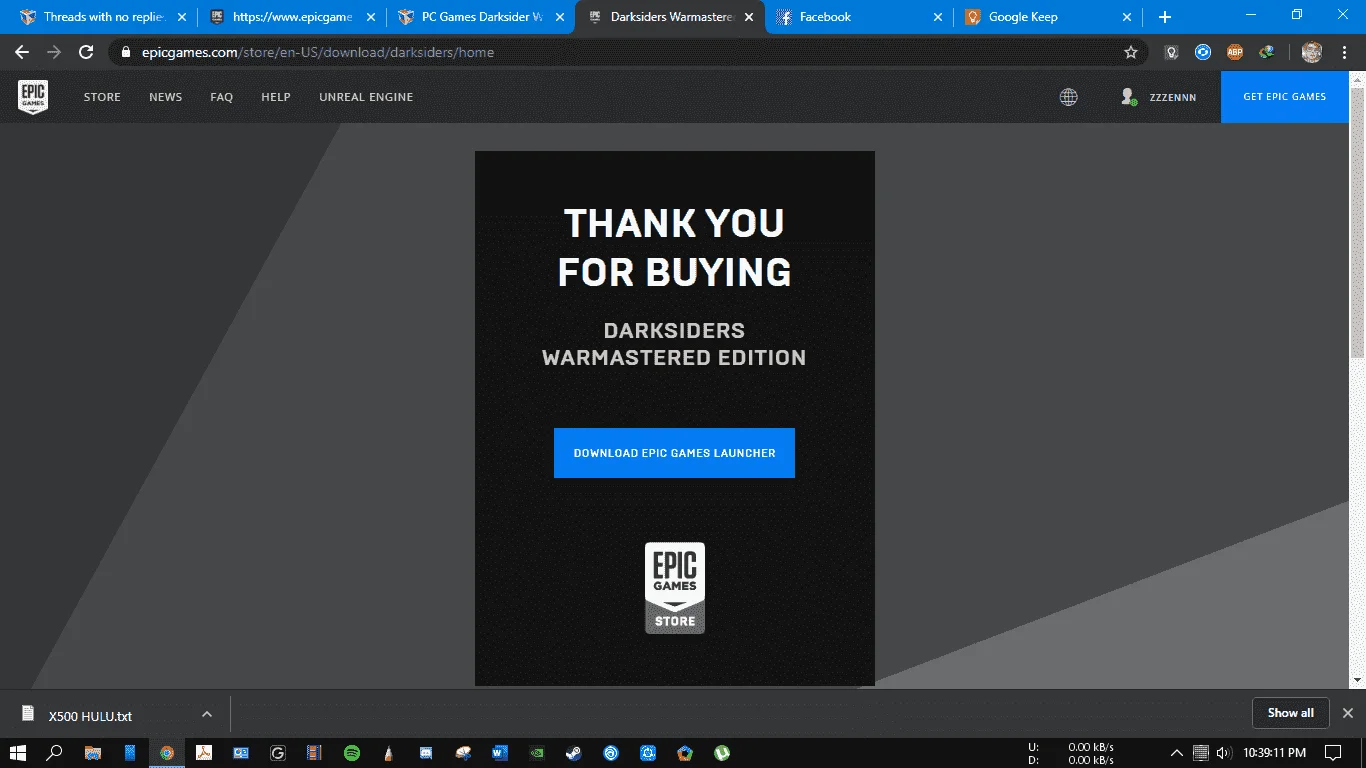The height and width of the screenshot is (768, 1366).
Task: Open a new browser tab
Action: (1165, 17)
